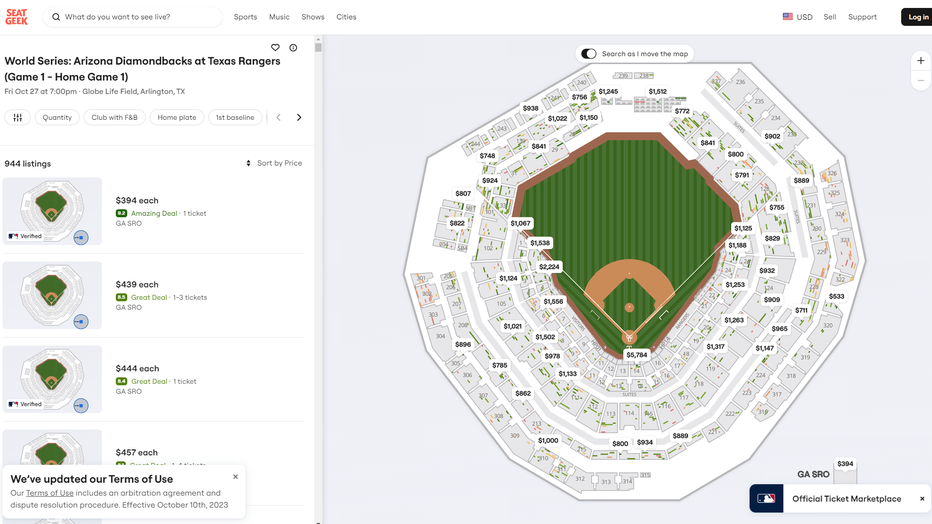Screen dimensions: 932x524
Task: Click the Log in button
Action: click(x=917, y=17)
